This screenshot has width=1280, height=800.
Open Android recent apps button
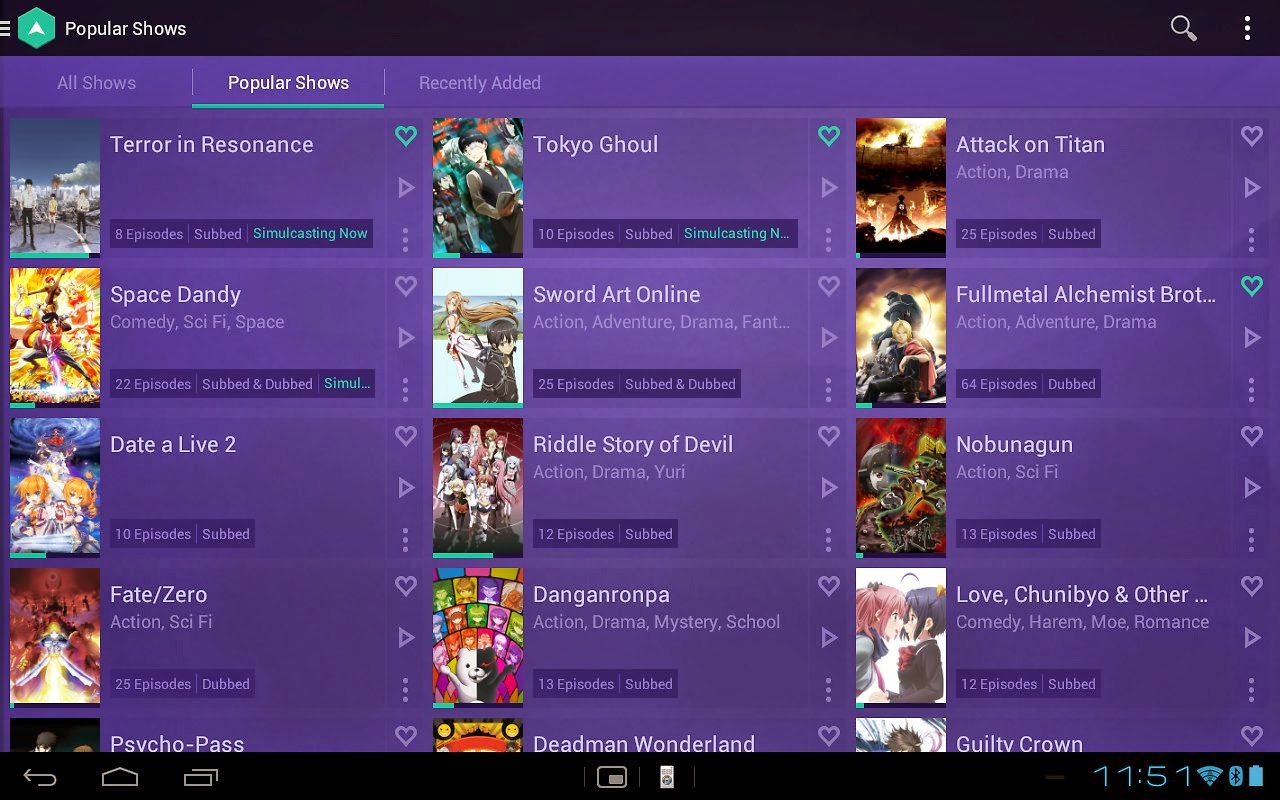201,777
